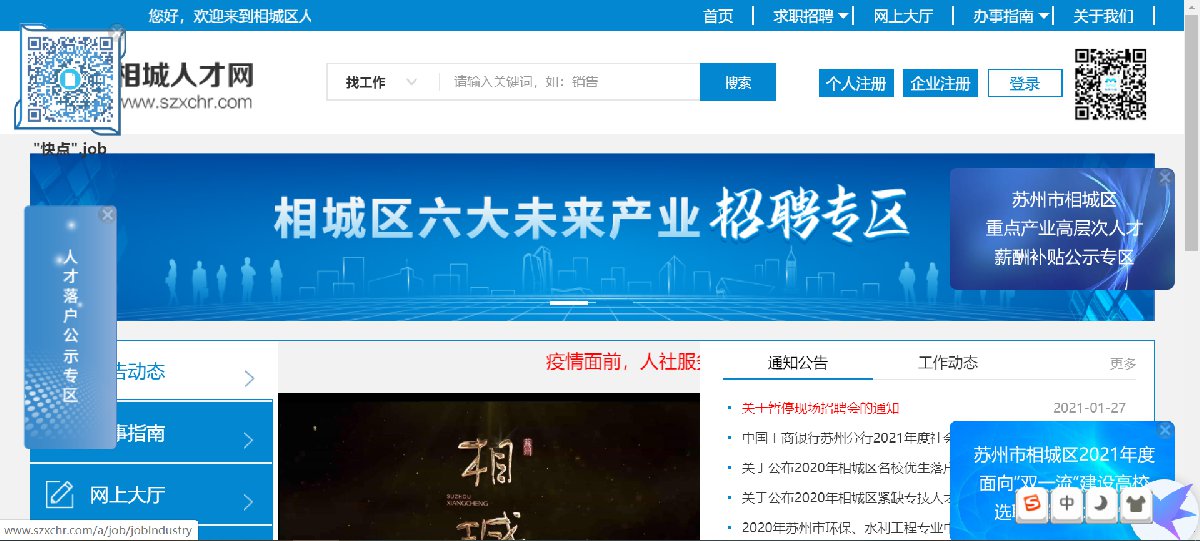1200x541 pixels.
Task: Click the shirt skin icon in the input toolbar
Action: point(1135,504)
